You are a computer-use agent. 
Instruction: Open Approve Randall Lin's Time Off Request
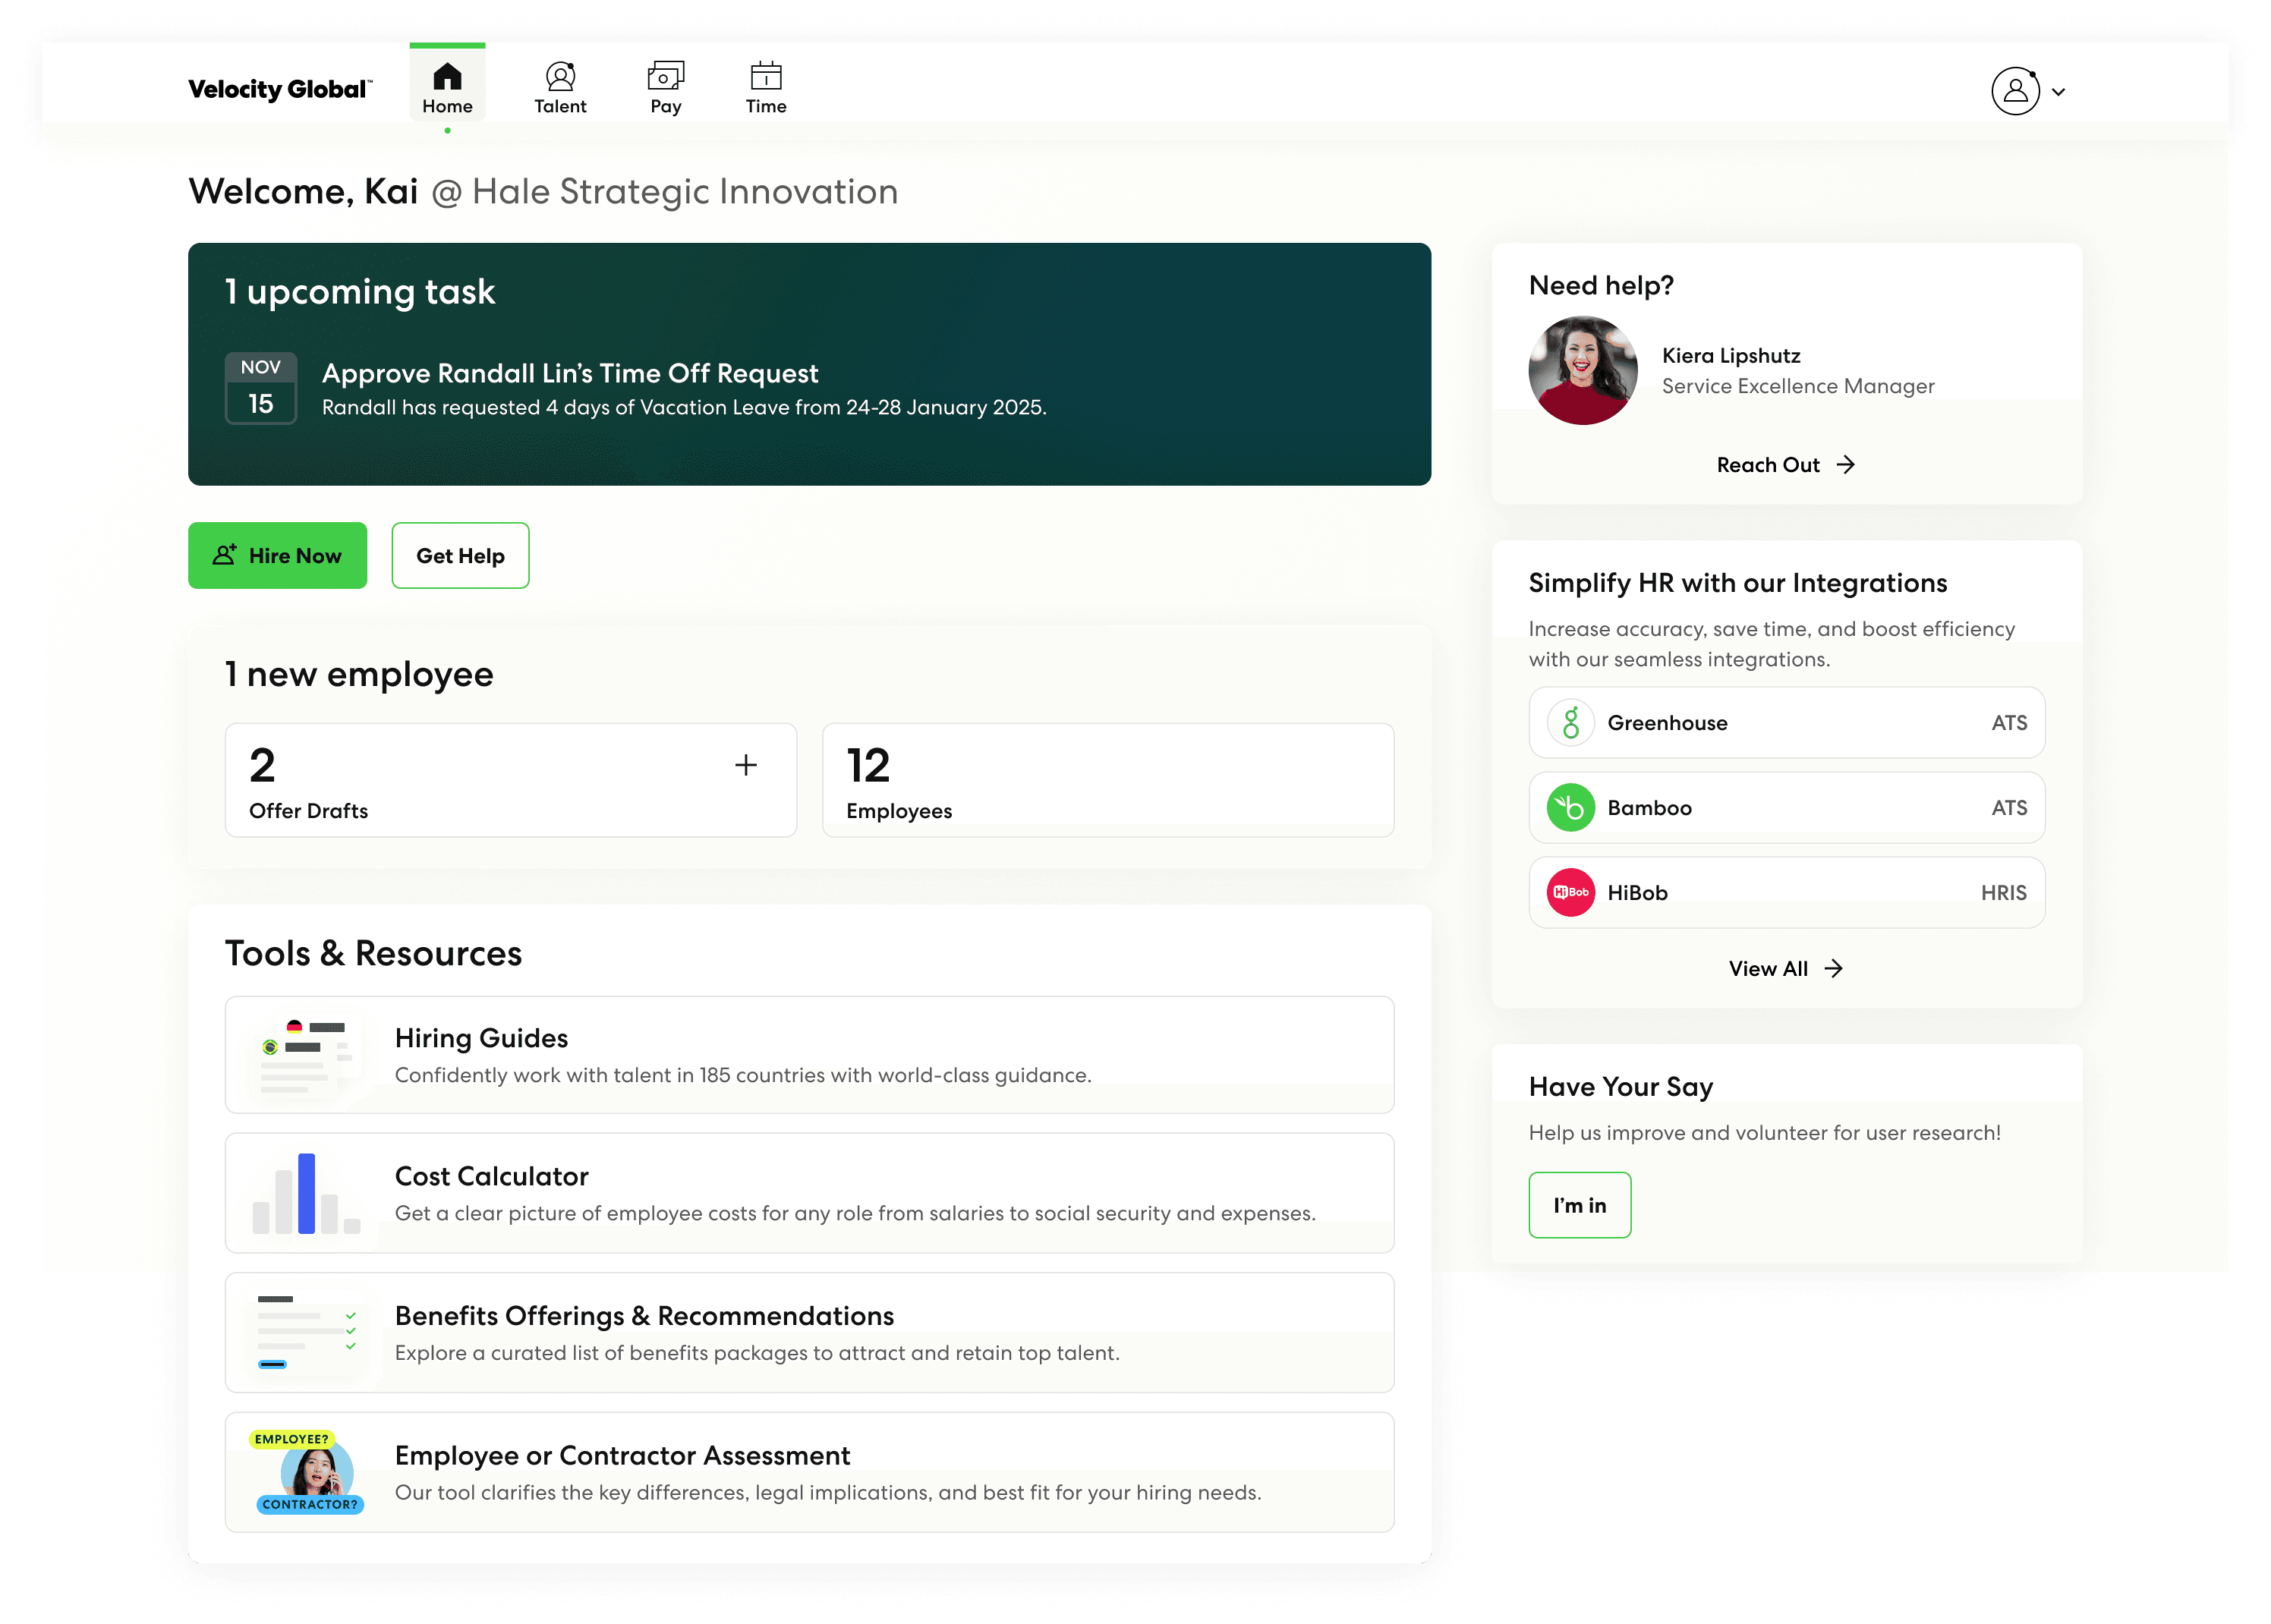[569, 374]
